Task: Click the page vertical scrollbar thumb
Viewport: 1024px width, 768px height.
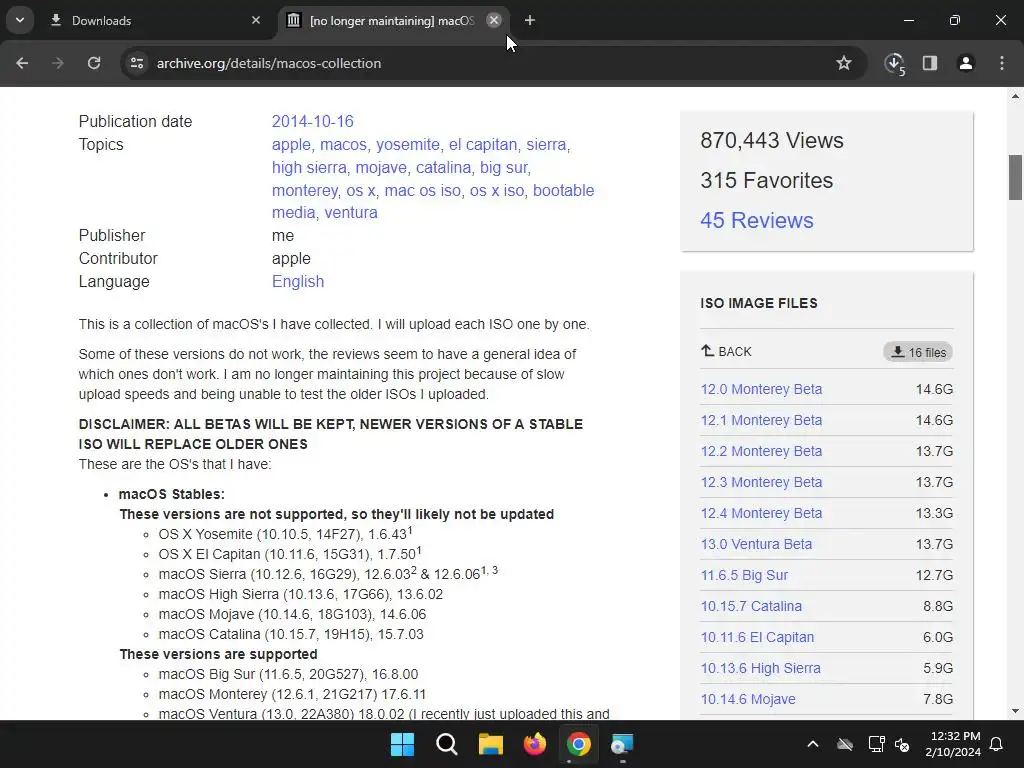Action: click(1015, 177)
